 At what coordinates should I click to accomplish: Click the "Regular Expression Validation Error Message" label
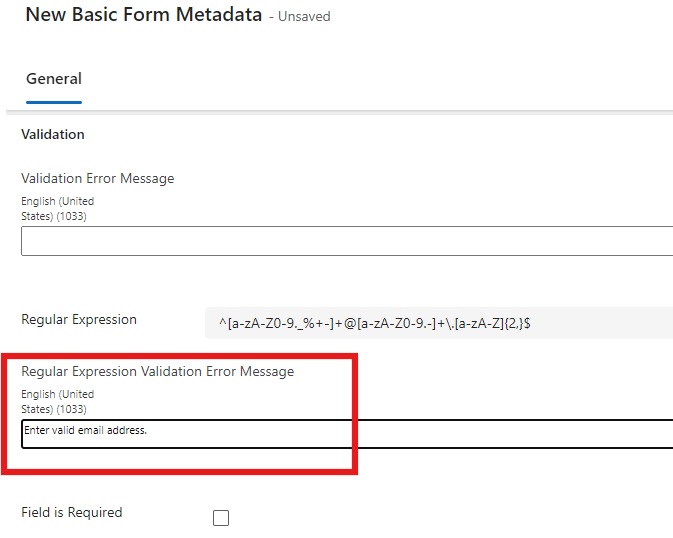point(158,371)
